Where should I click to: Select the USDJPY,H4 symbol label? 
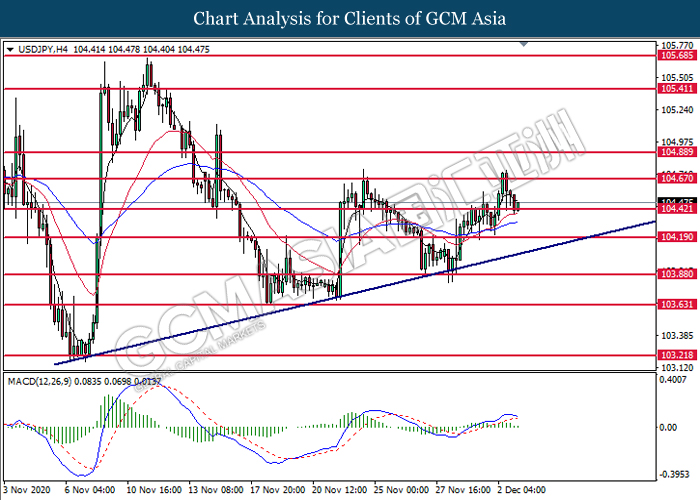point(43,50)
